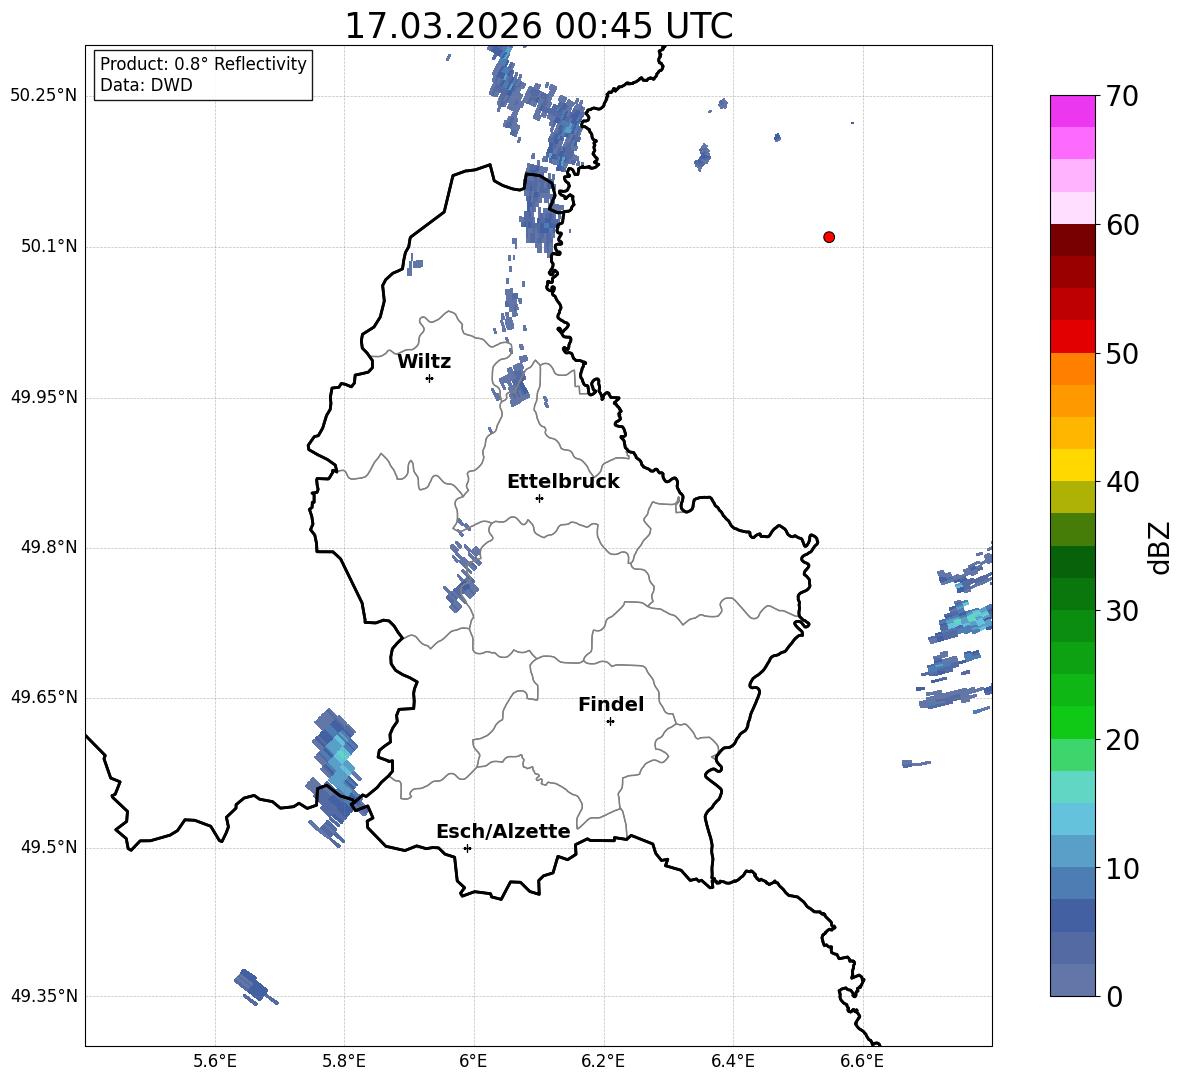The height and width of the screenshot is (1081, 1184).
Task: Click the colorbar 30 tick label
Action: point(1122,611)
